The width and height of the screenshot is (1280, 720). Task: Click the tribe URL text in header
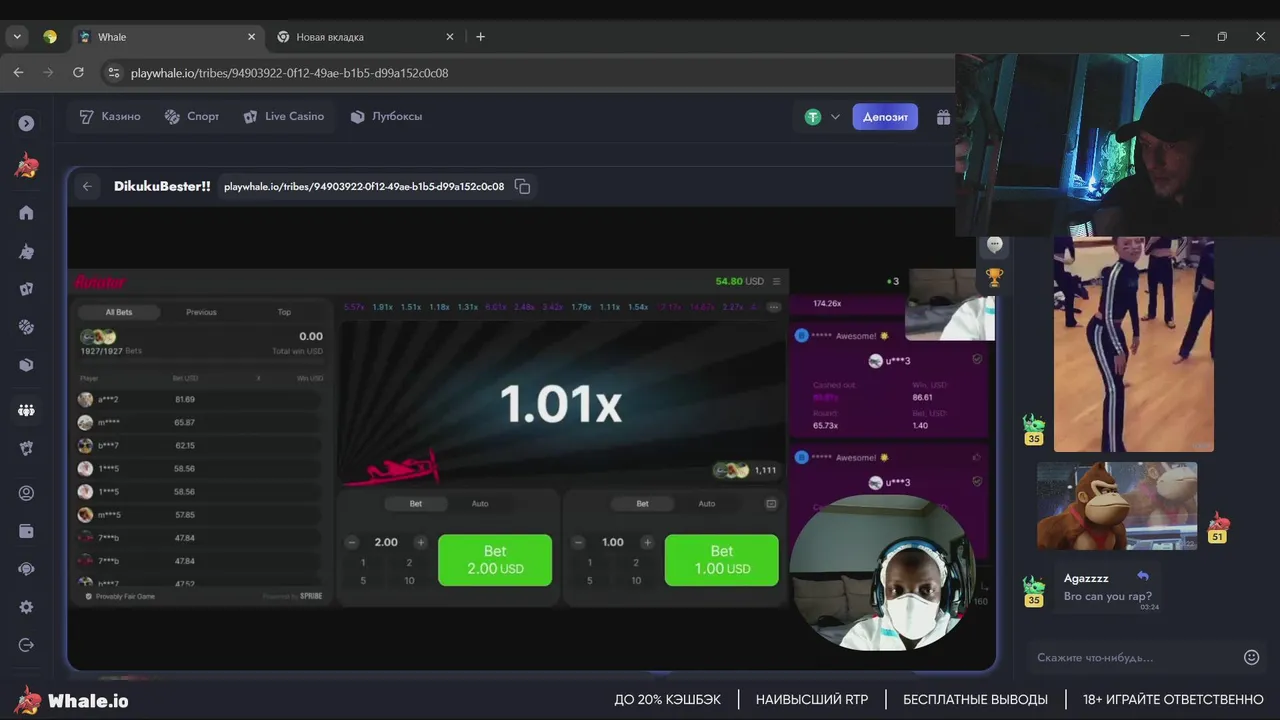click(x=364, y=186)
